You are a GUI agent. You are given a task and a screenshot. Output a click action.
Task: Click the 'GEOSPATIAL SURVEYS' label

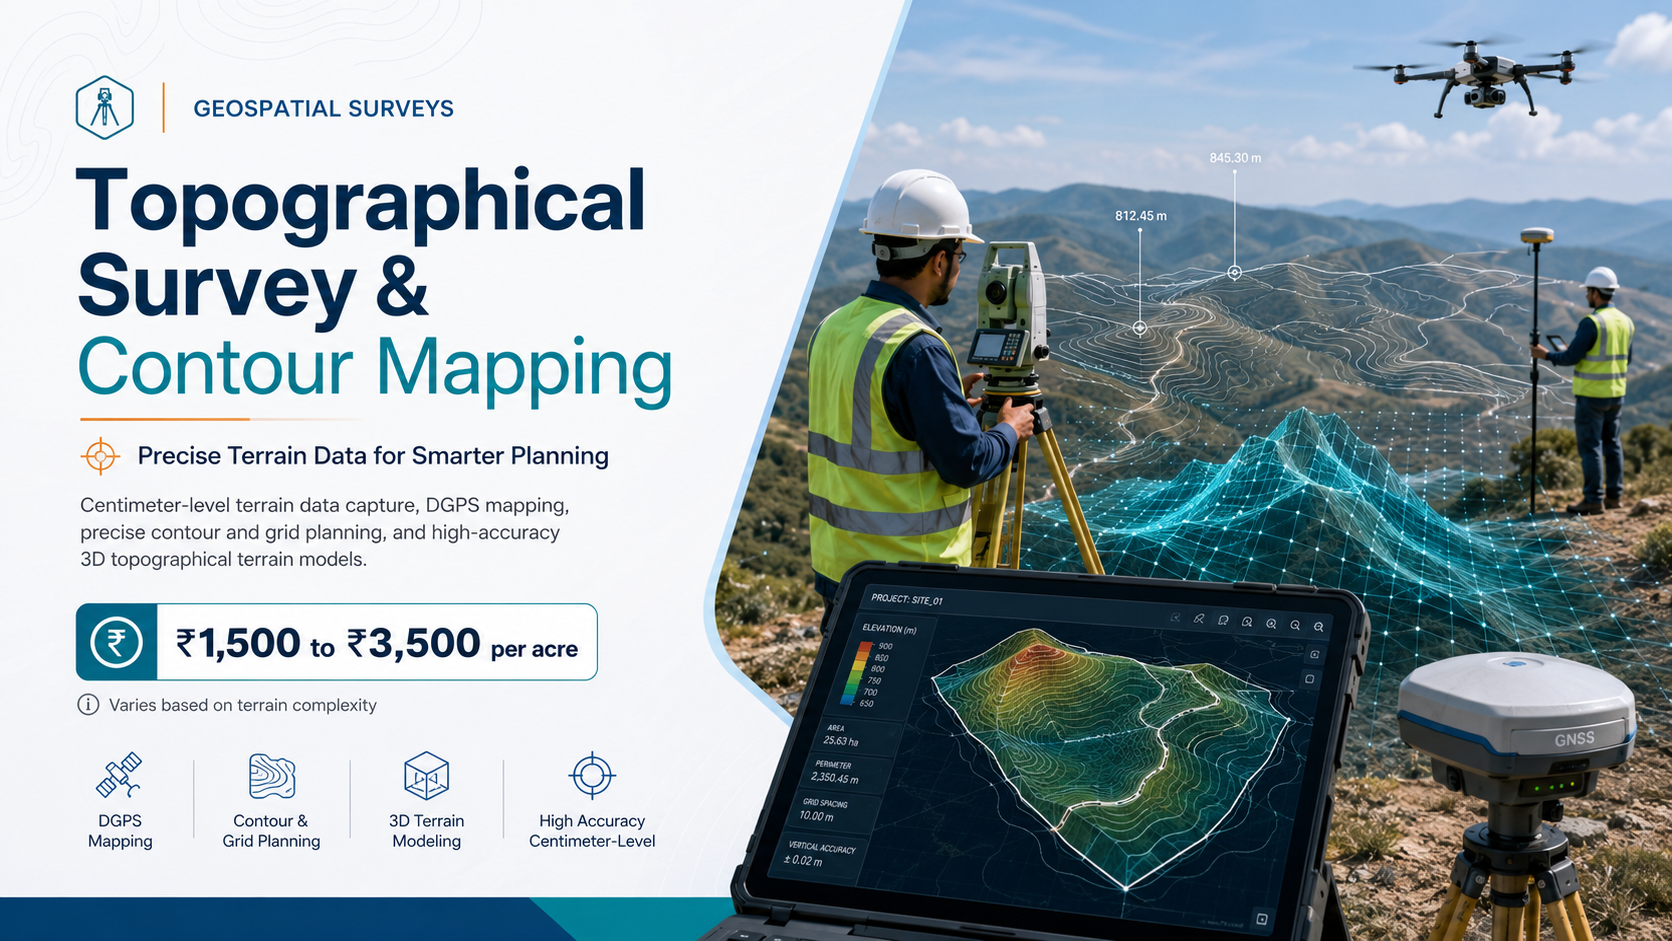323,109
